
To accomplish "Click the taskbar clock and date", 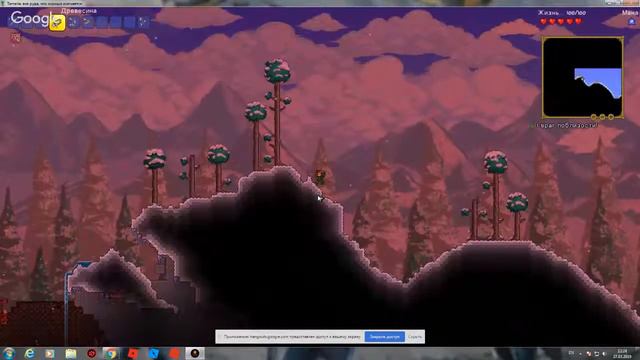I will coord(622,353).
